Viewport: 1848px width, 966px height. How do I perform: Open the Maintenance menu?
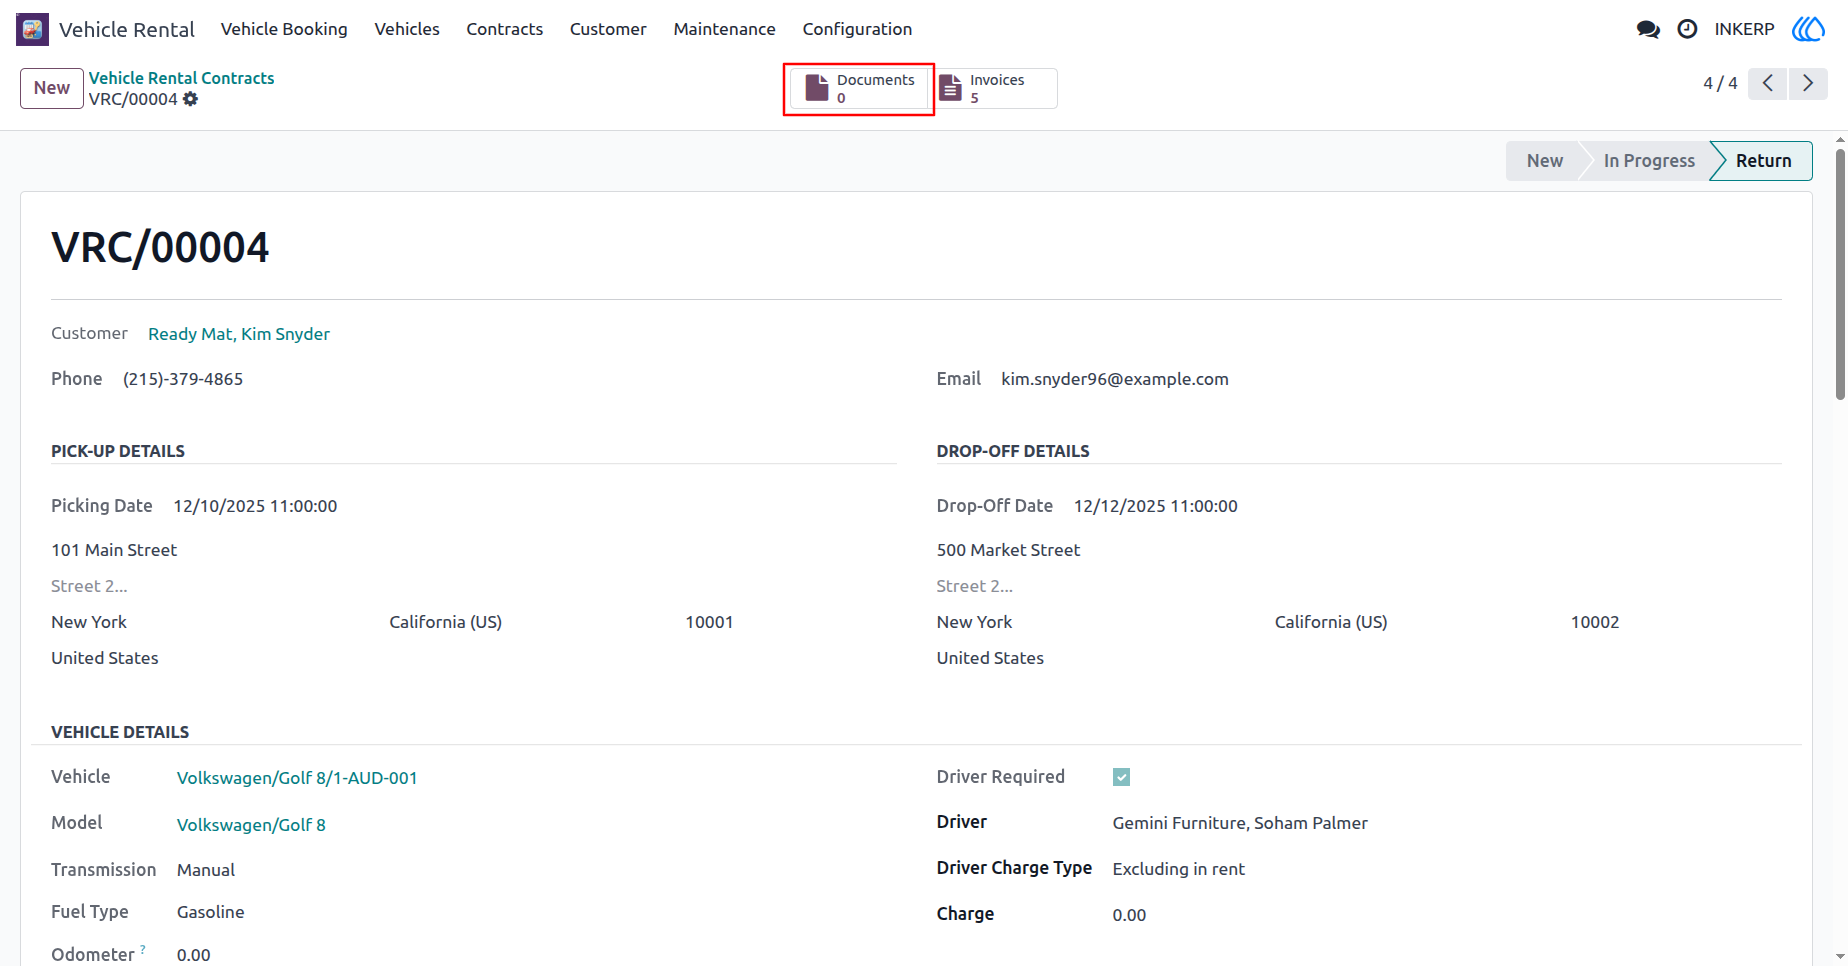point(725,29)
